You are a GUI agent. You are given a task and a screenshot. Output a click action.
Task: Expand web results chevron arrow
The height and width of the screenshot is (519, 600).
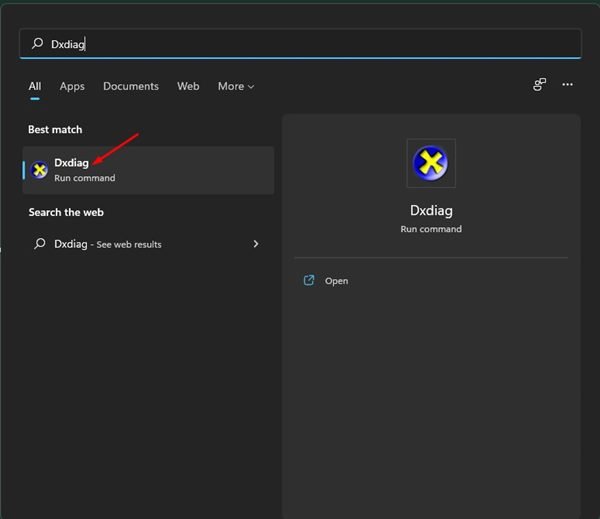tap(256, 244)
